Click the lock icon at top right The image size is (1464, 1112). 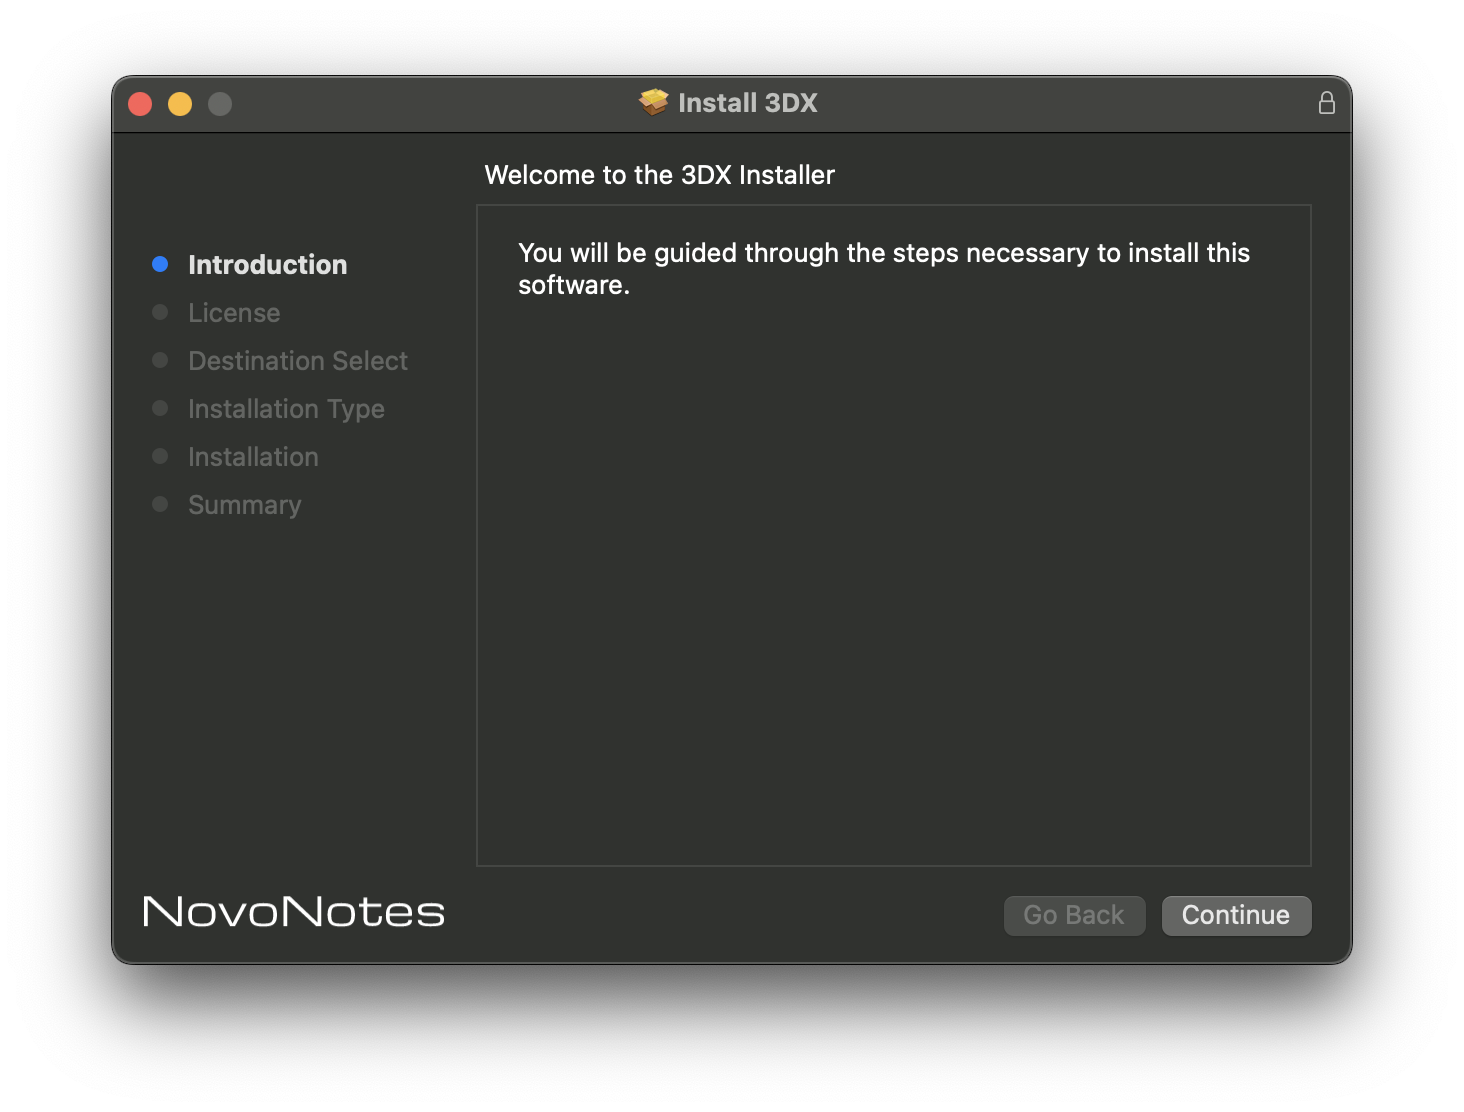click(1327, 102)
